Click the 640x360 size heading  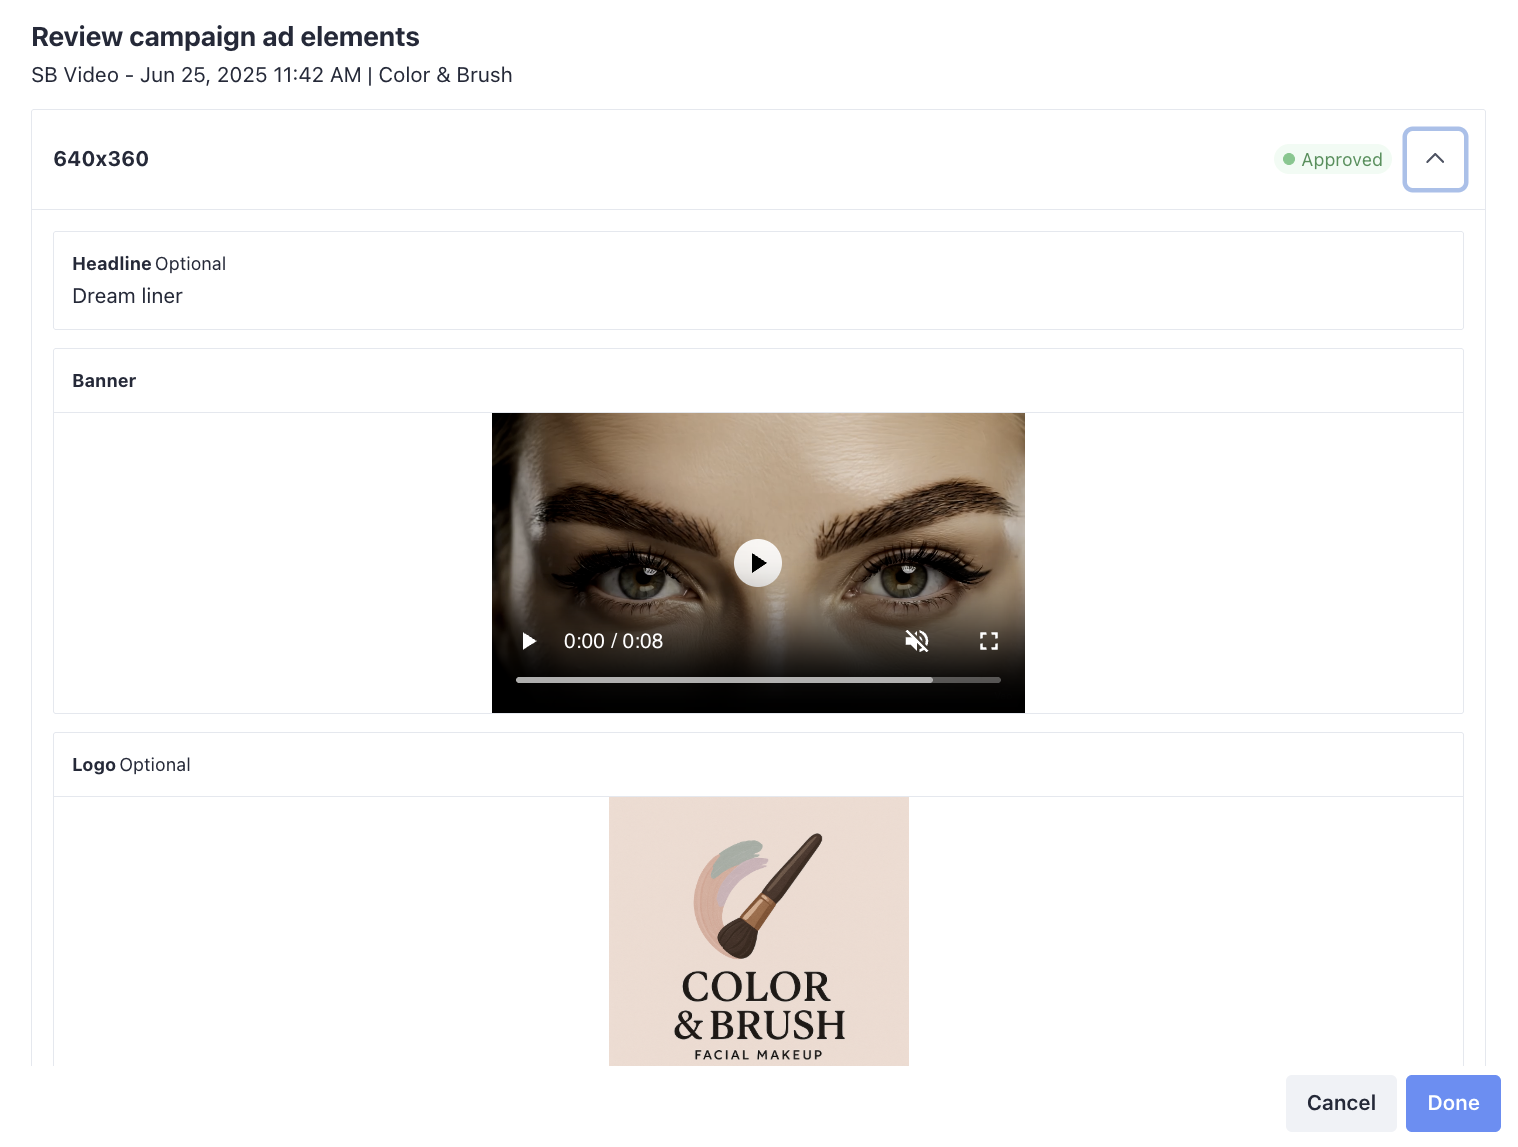click(101, 159)
